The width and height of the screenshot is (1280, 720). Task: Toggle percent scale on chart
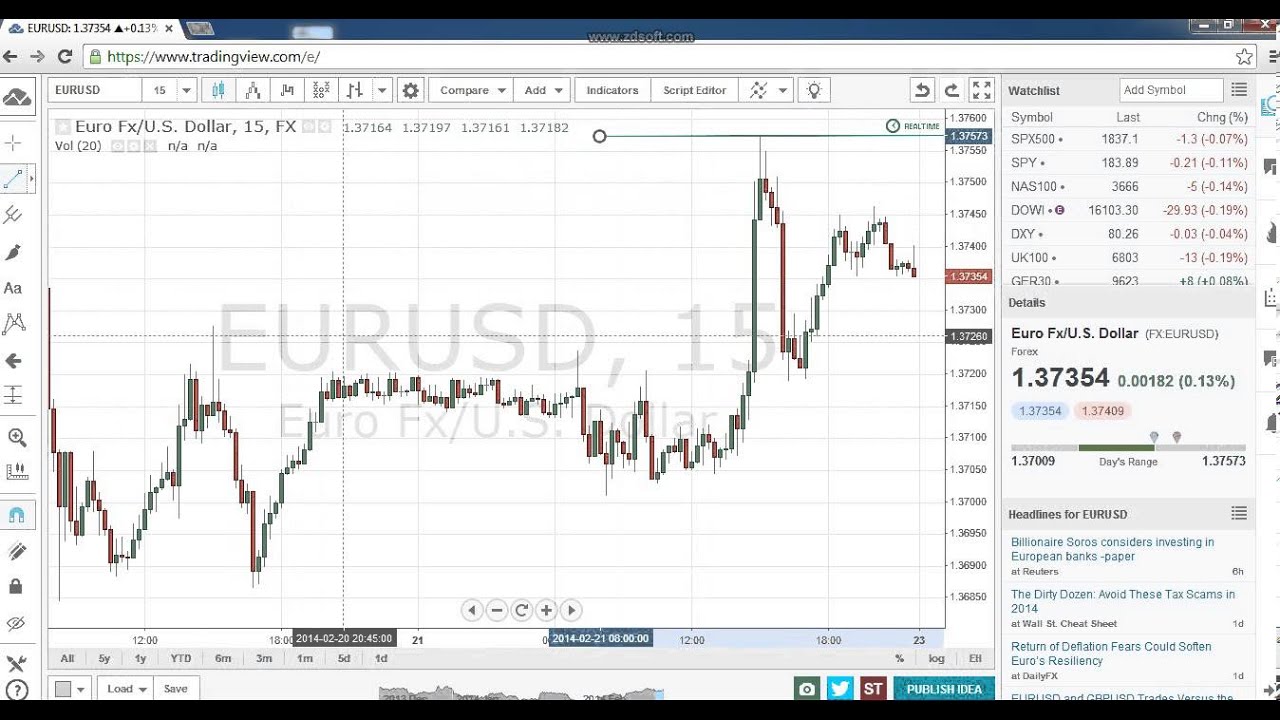[x=899, y=658]
